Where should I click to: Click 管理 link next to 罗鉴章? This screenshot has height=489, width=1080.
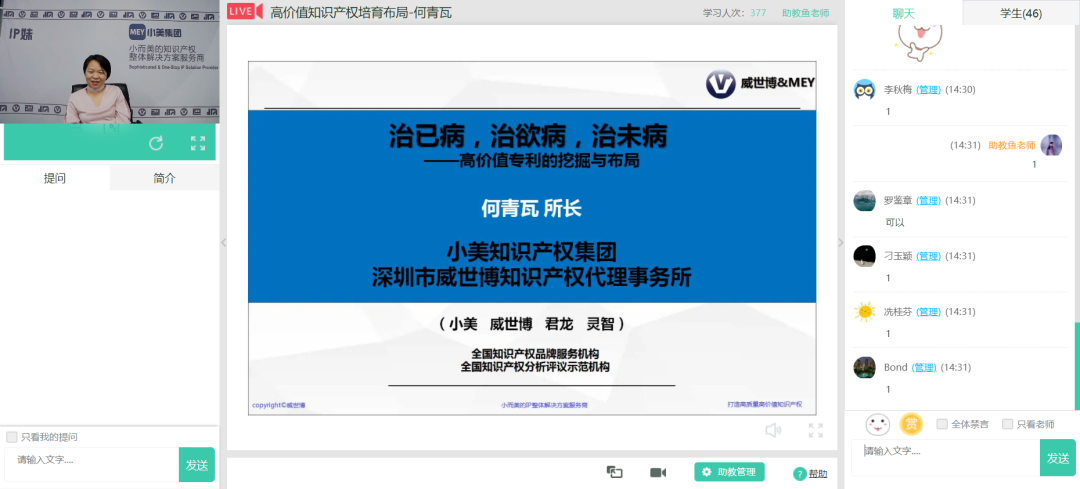tap(928, 200)
